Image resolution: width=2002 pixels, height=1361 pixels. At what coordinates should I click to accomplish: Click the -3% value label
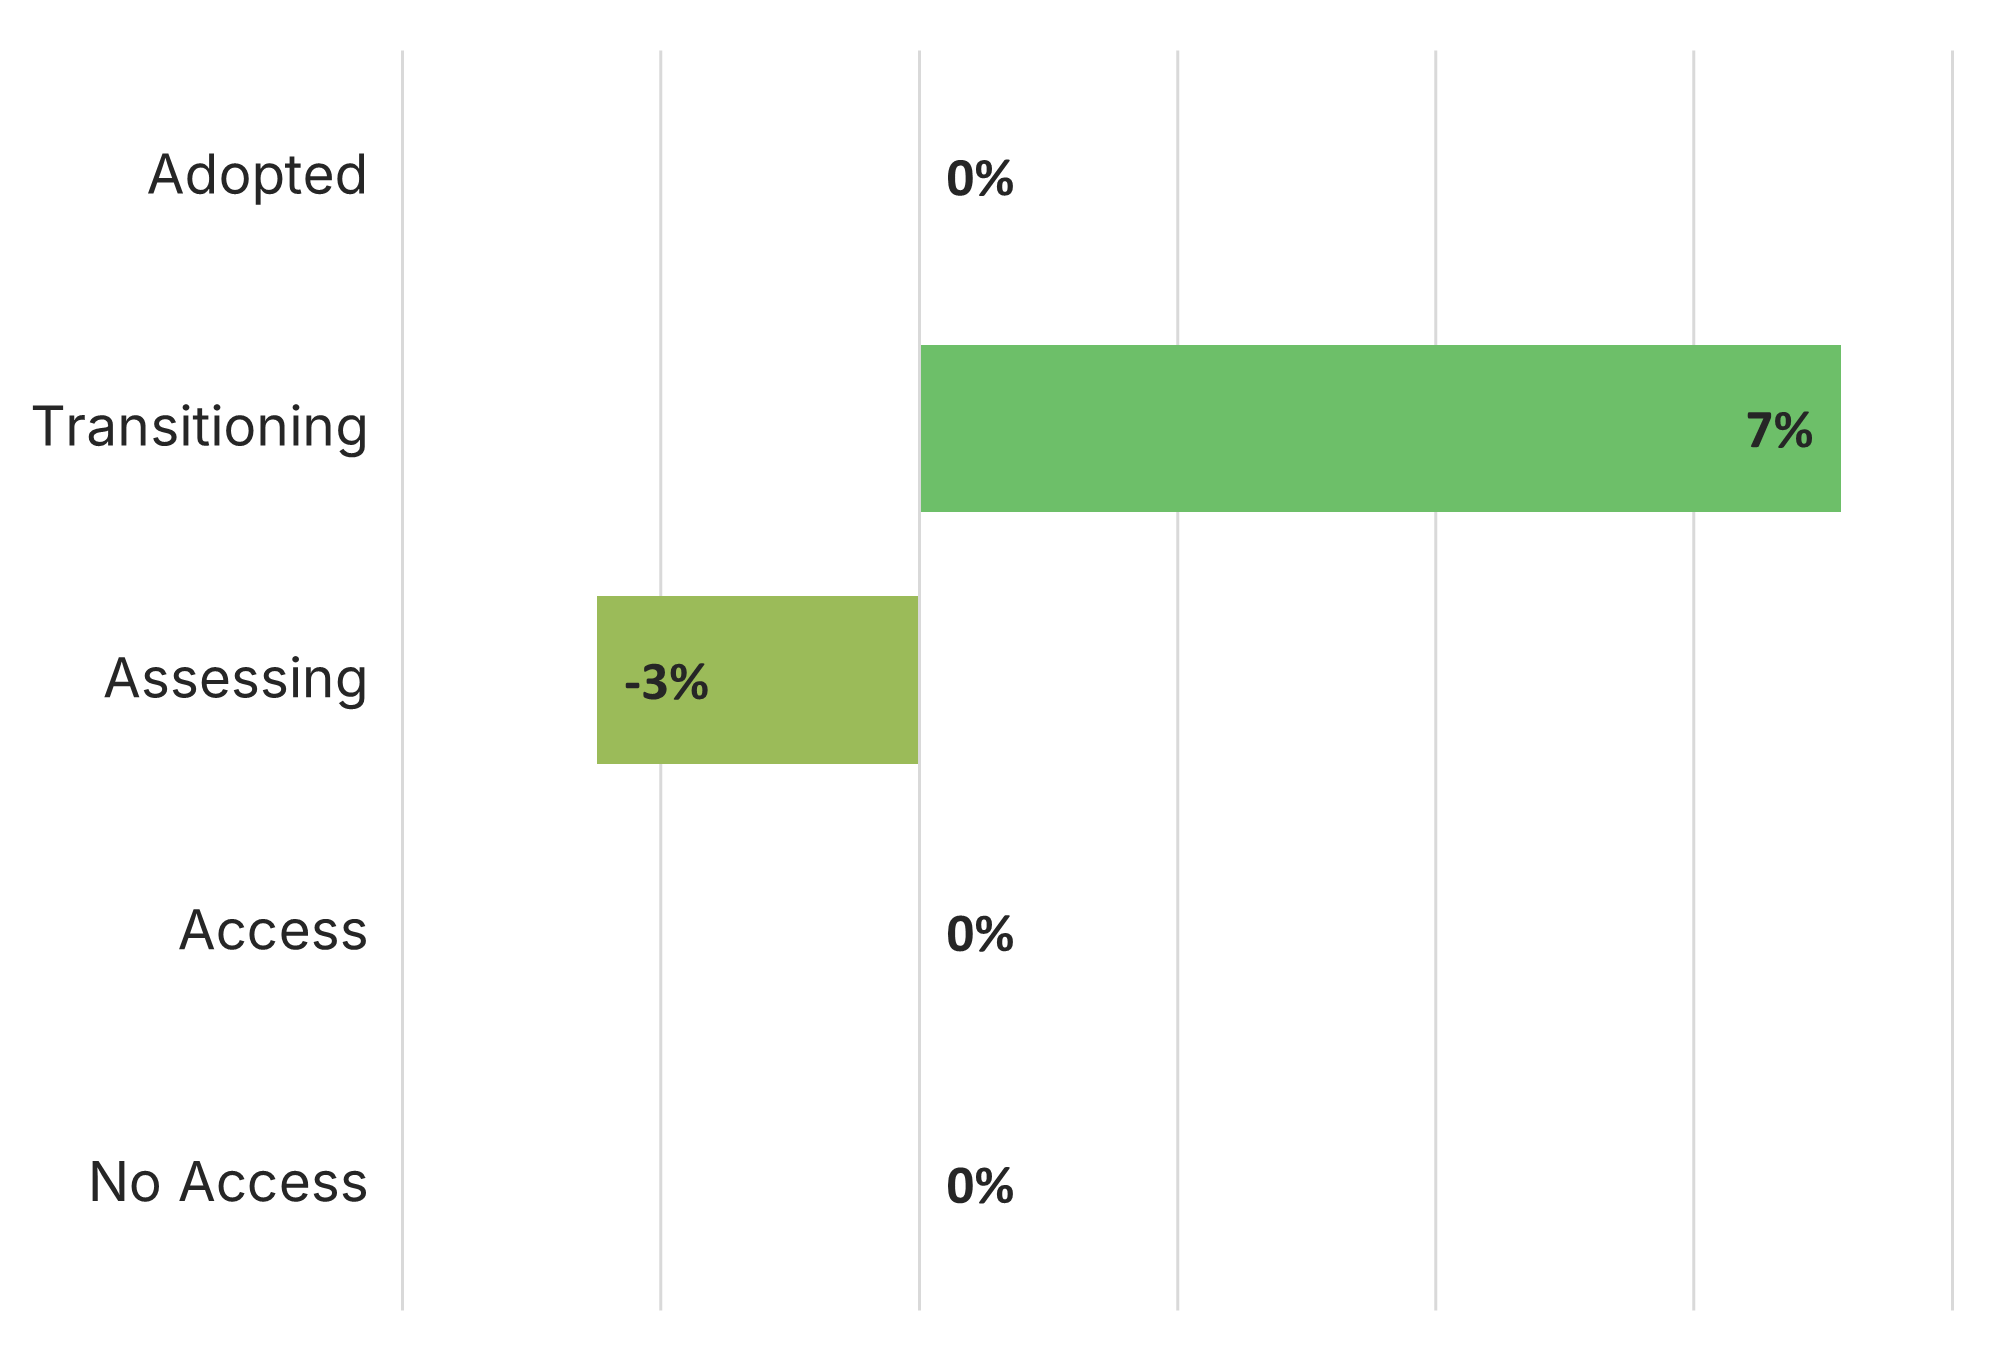(666, 684)
